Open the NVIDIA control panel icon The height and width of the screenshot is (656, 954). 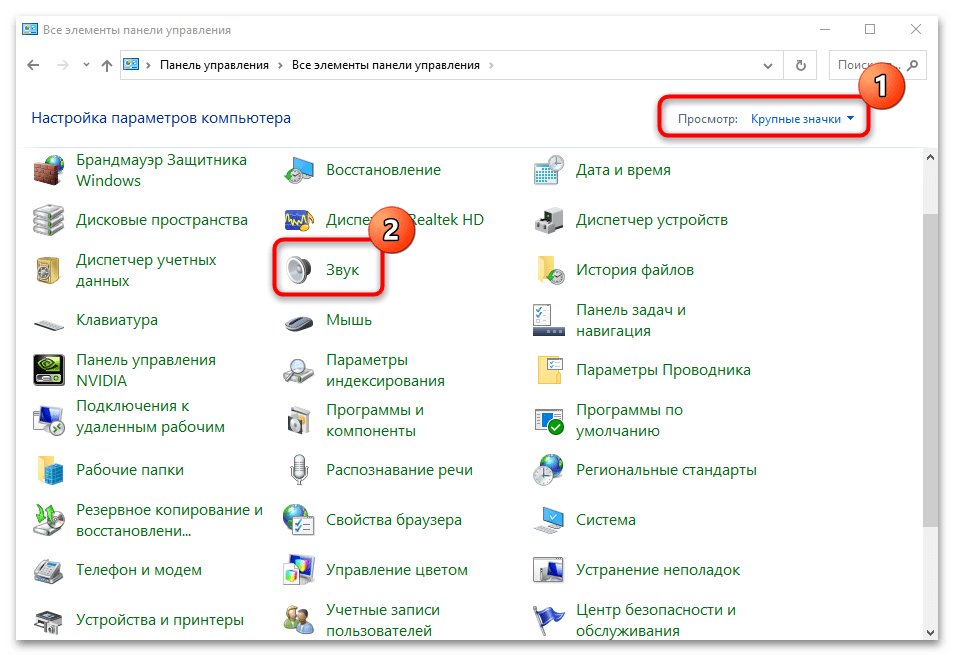49,370
